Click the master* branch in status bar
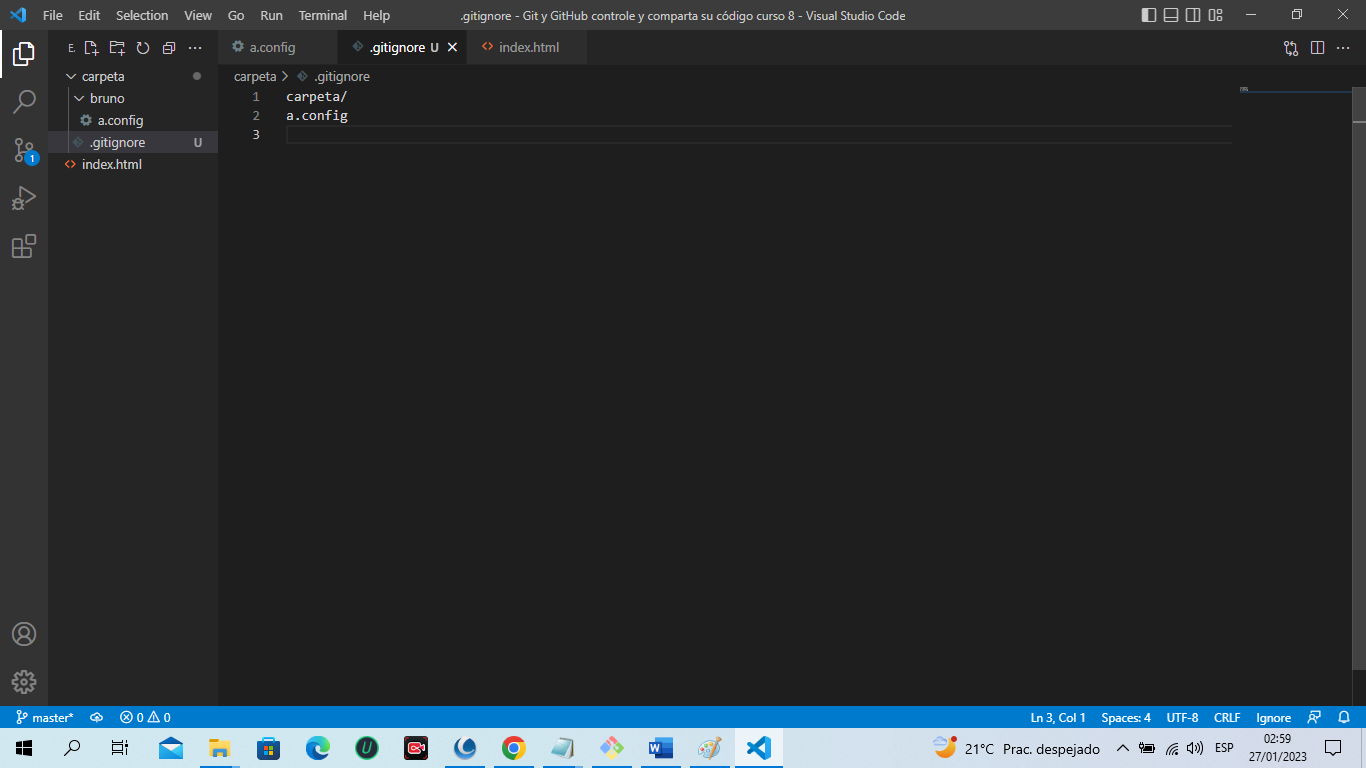The width and height of the screenshot is (1366, 768). tap(45, 718)
